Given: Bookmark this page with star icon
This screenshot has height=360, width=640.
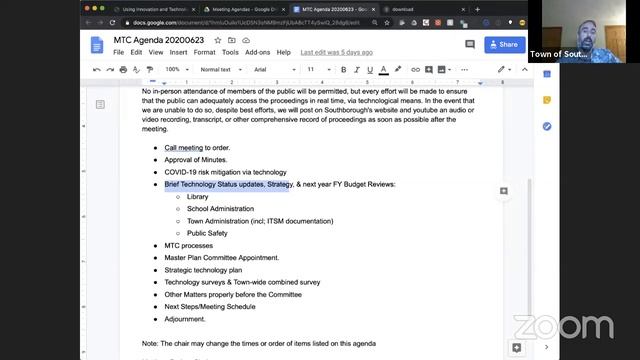Looking at the screenshot, I should 387,23.
